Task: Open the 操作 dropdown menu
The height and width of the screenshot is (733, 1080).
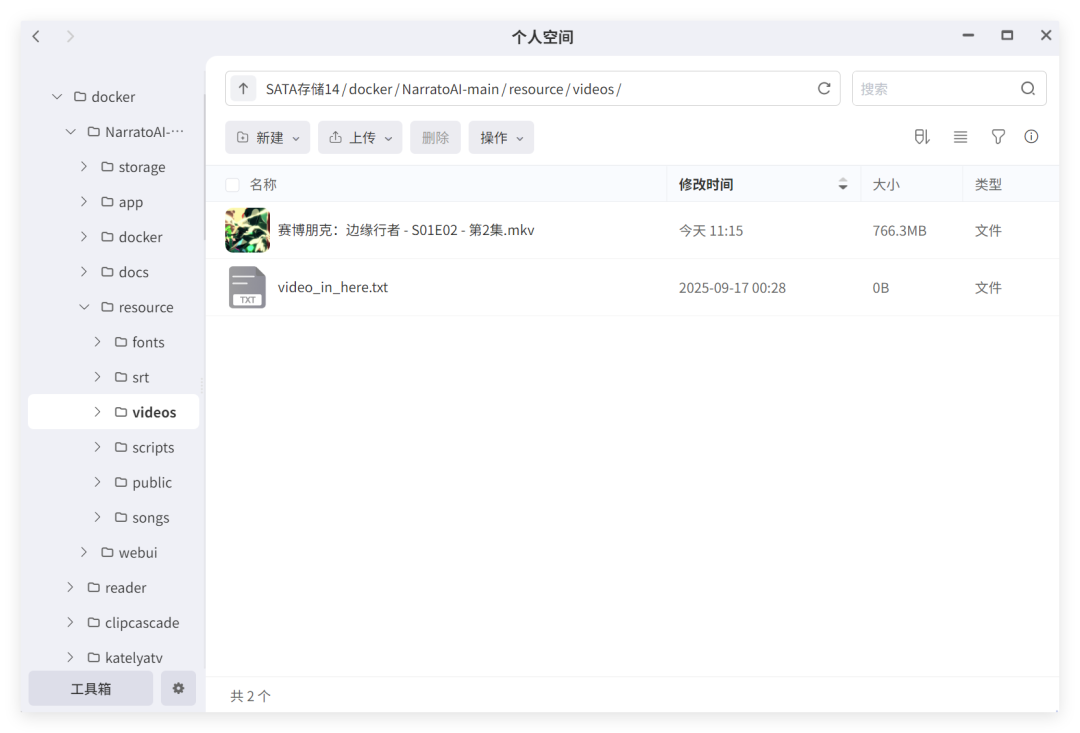Action: click(501, 138)
